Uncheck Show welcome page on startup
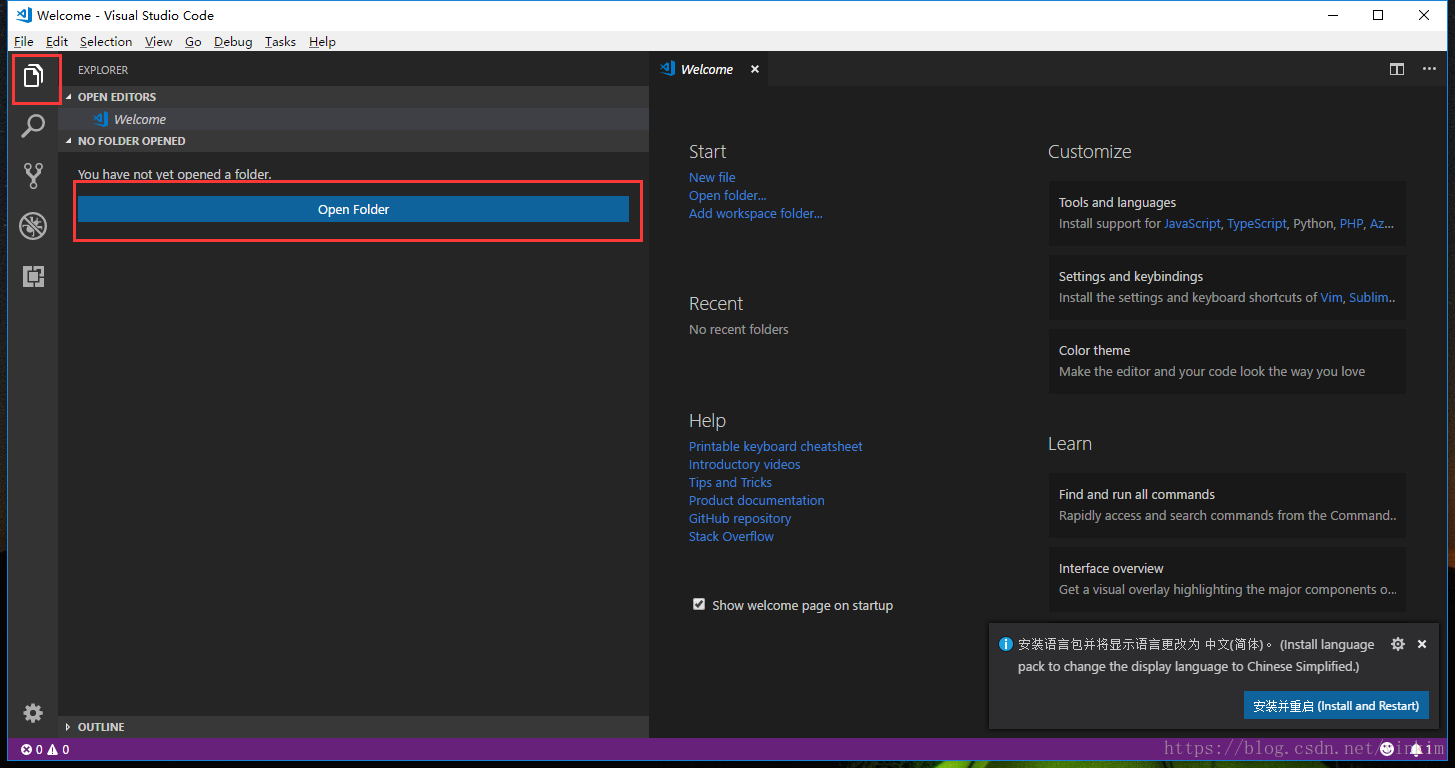The image size is (1455, 768). point(699,605)
